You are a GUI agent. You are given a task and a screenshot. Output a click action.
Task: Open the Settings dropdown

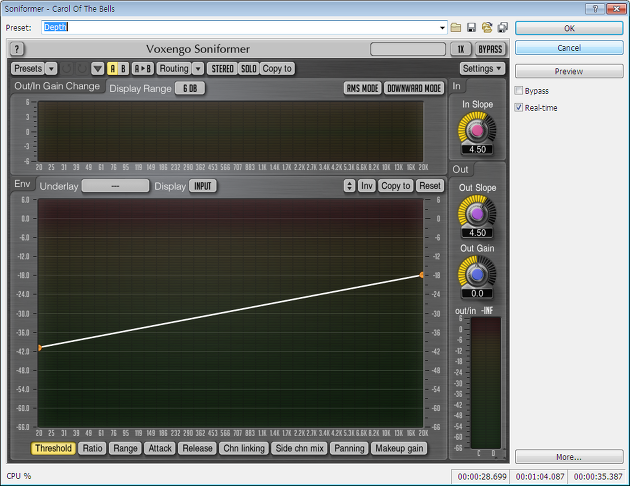click(482, 69)
